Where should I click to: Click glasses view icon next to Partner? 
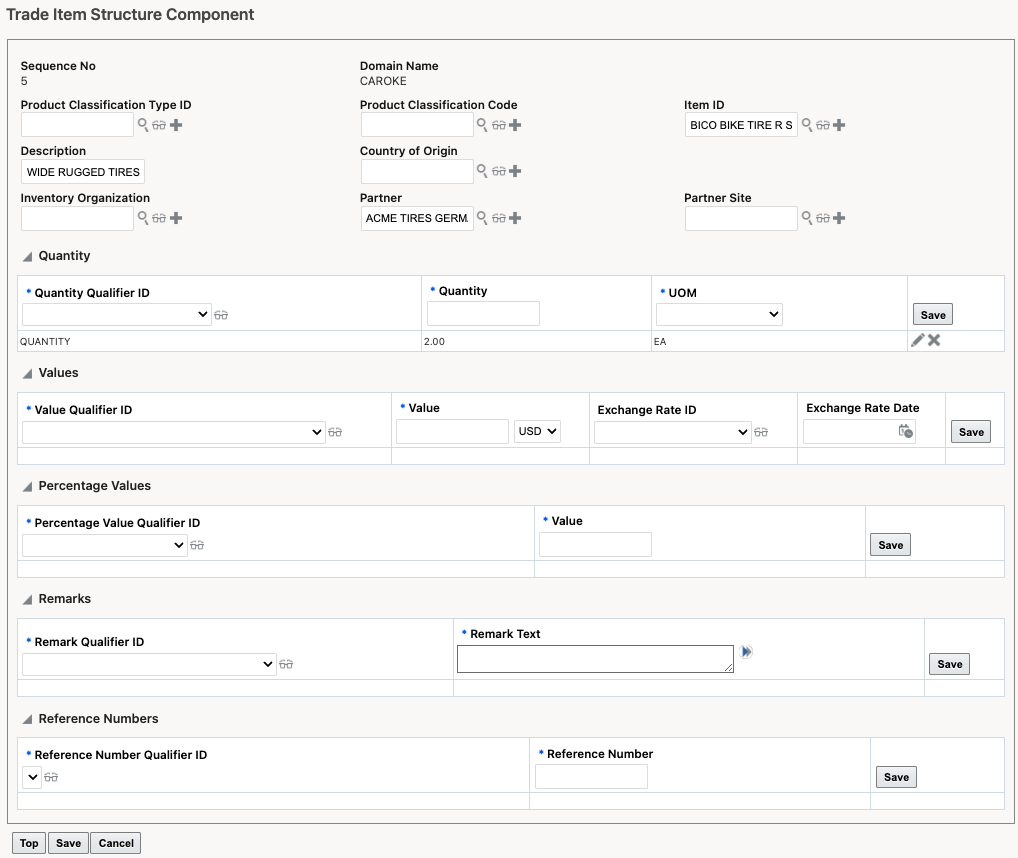tap(499, 218)
